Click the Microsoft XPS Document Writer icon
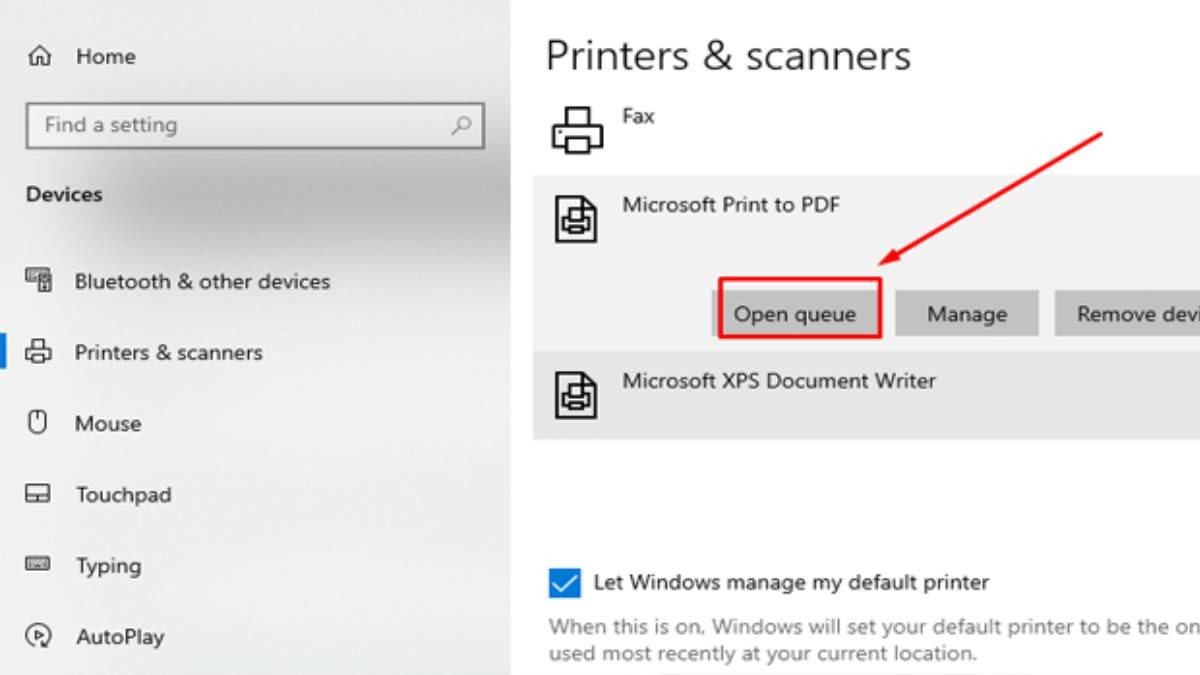The image size is (1200, 675). (577, 395)
